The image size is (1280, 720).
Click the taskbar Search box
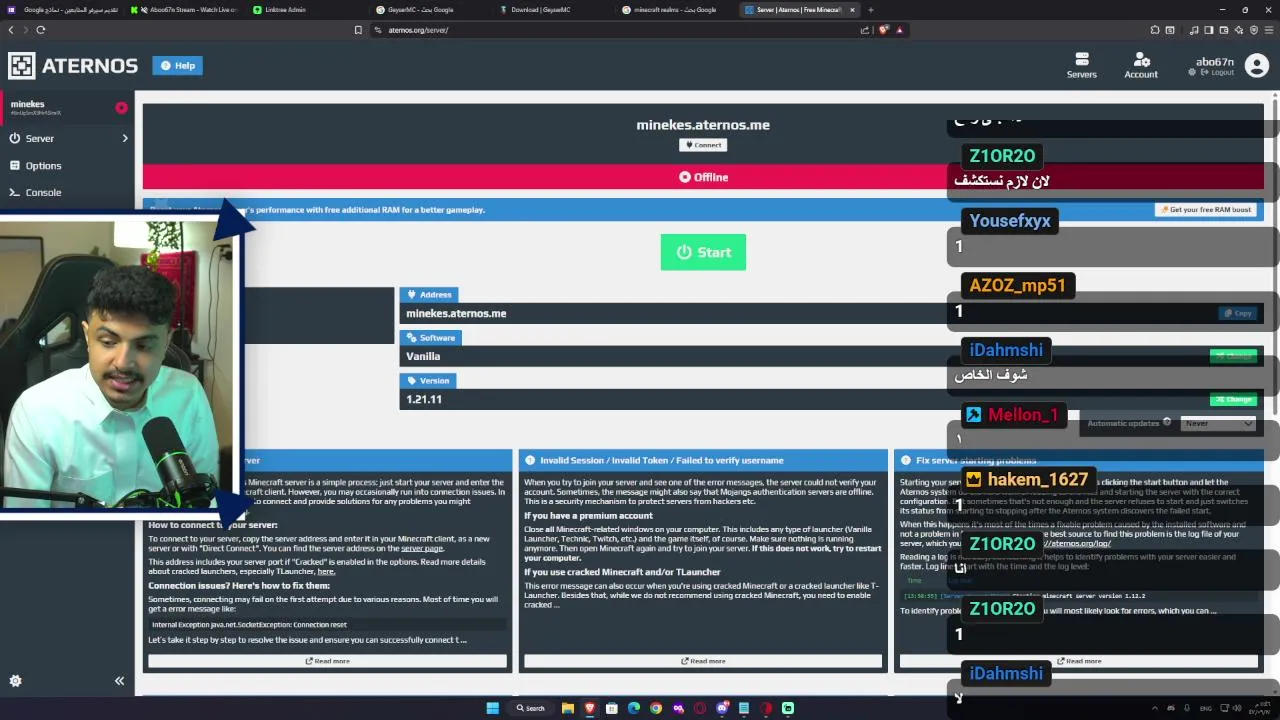click(530, 708)
